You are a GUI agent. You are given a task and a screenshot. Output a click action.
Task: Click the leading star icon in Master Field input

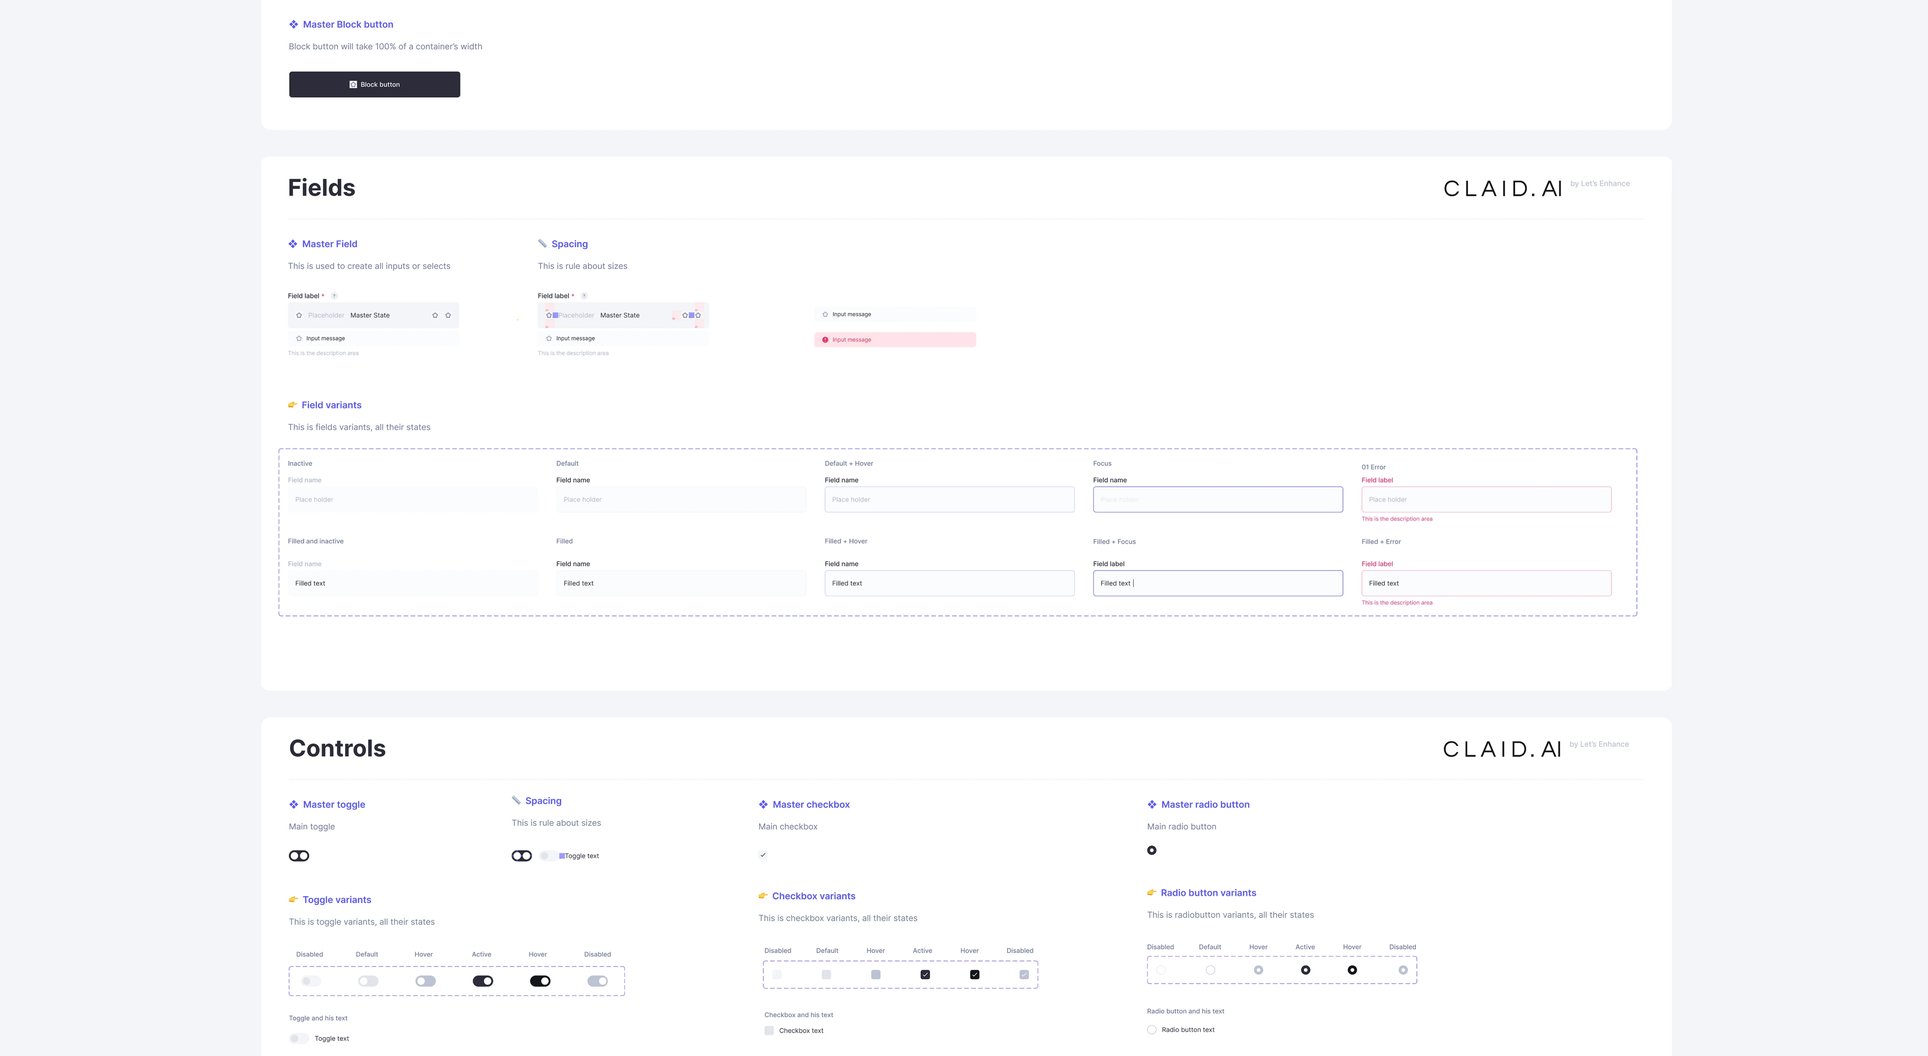[x=299, y=315]
